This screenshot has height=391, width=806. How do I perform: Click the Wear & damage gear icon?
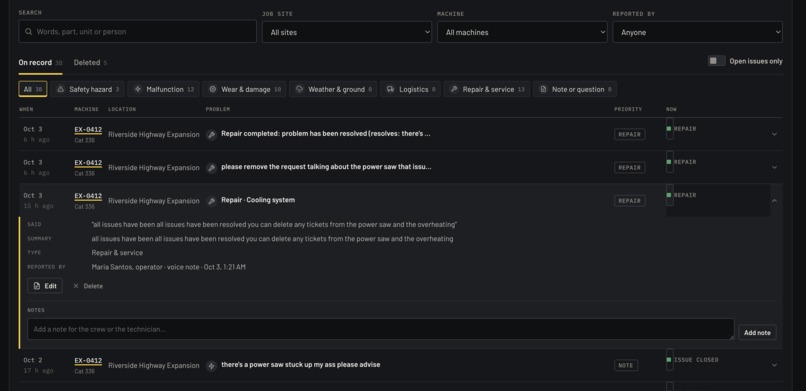point(212,89)
